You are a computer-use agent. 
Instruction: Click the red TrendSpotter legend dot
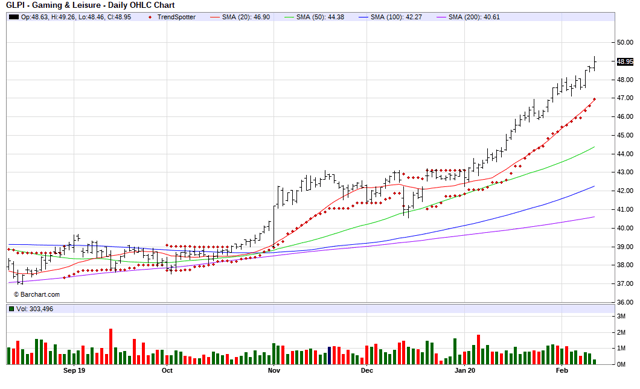click(x=151, y=17)
